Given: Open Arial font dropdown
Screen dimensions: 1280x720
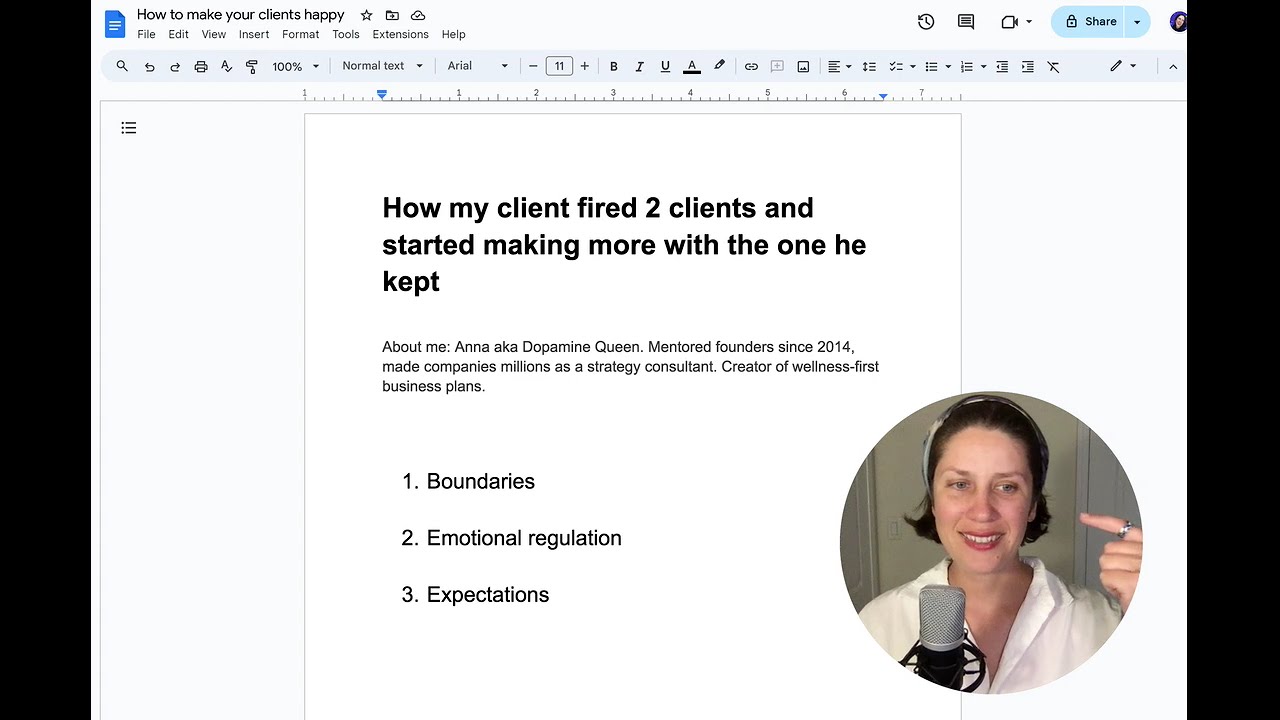Looking at the screenshot, I should (x=478, y=66).
